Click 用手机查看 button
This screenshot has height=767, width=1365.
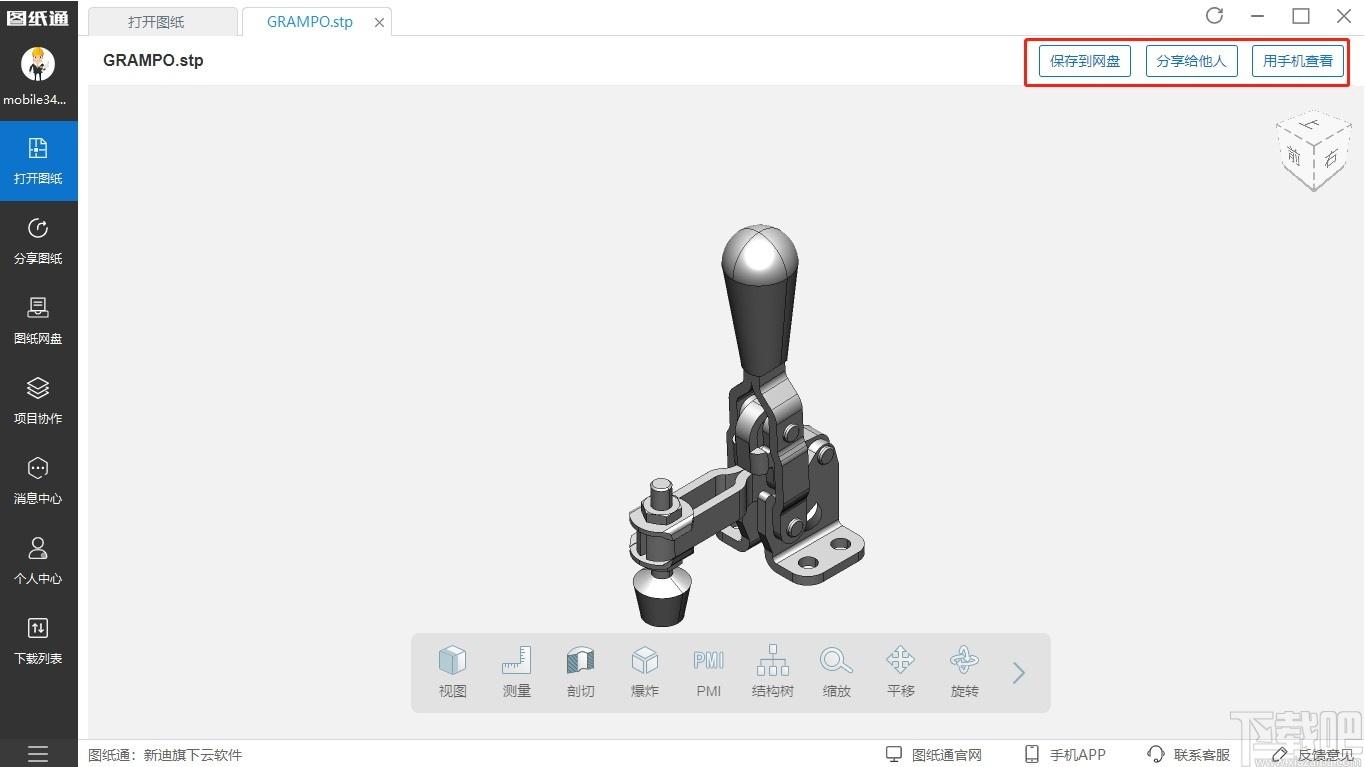click(x=1297, y=61)
